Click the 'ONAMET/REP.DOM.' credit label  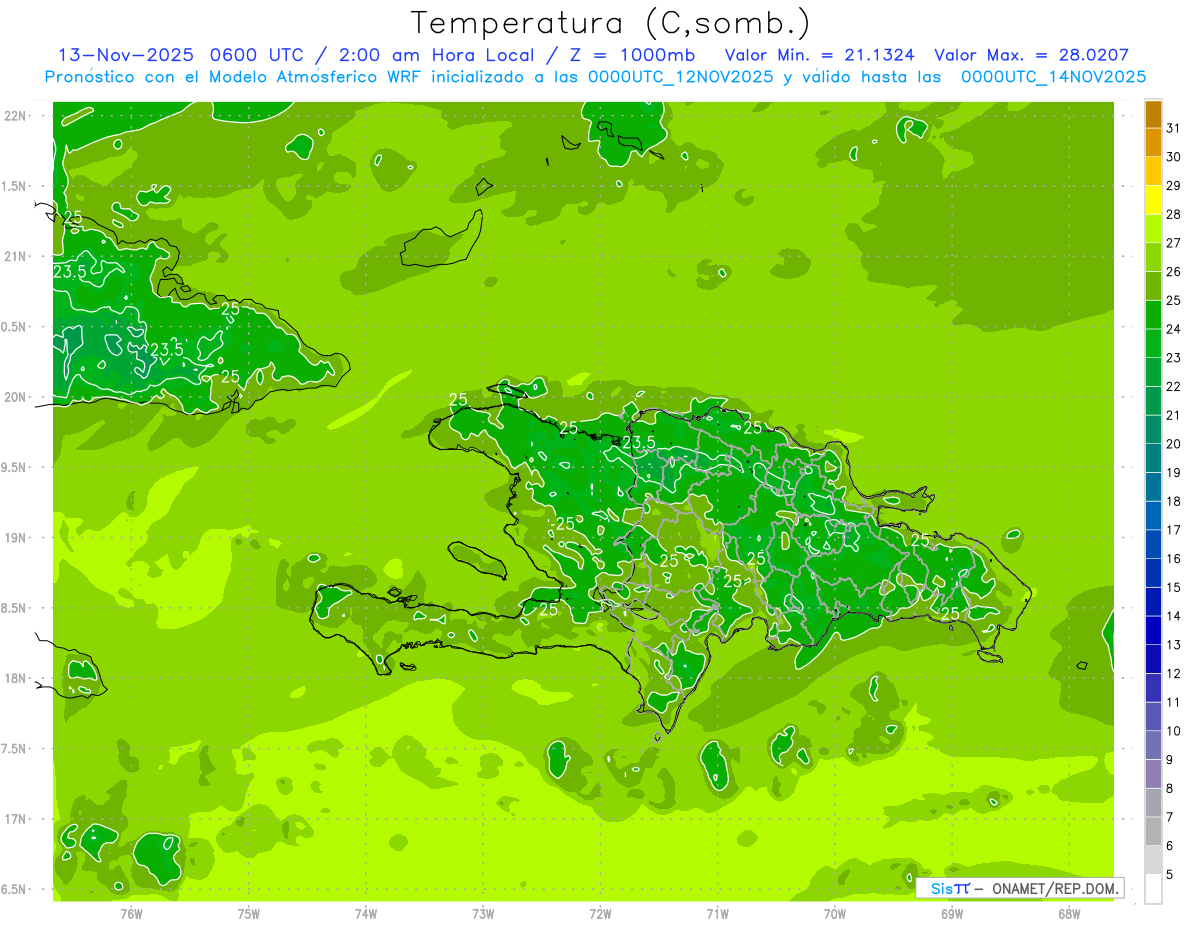click(x=1054, y=888)
